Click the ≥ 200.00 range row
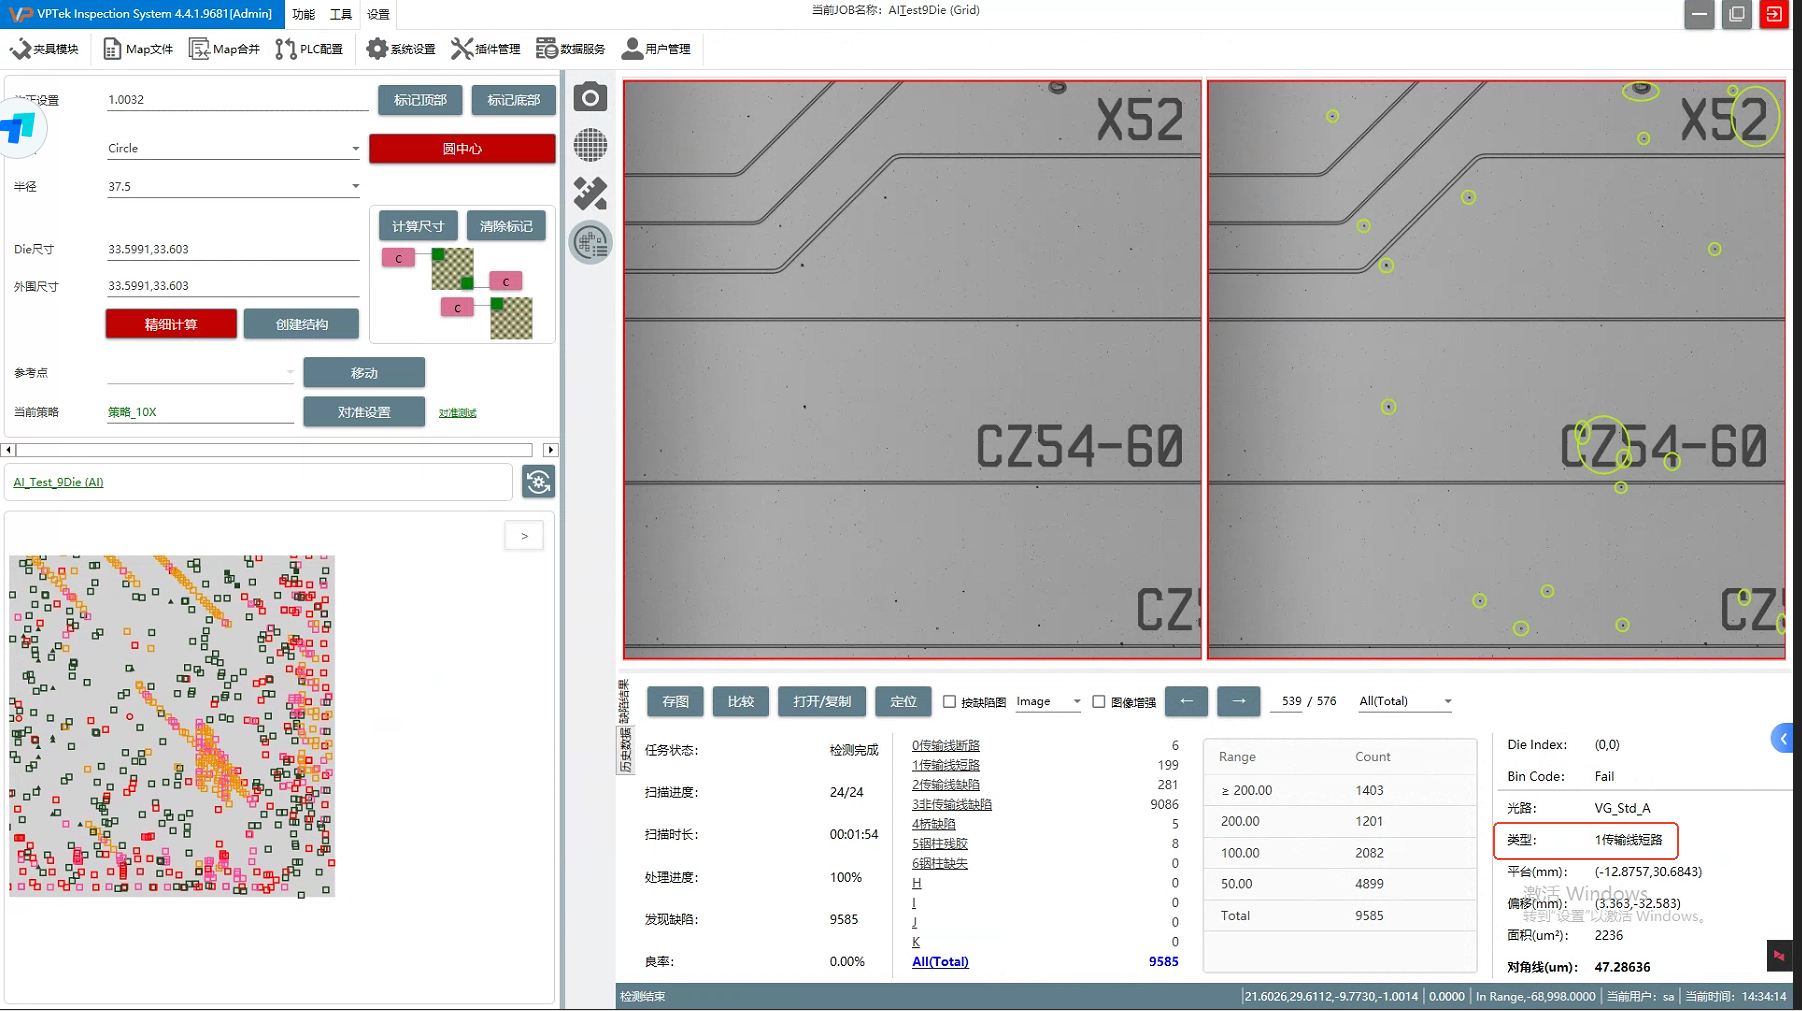 click(x=1340, y=790)
